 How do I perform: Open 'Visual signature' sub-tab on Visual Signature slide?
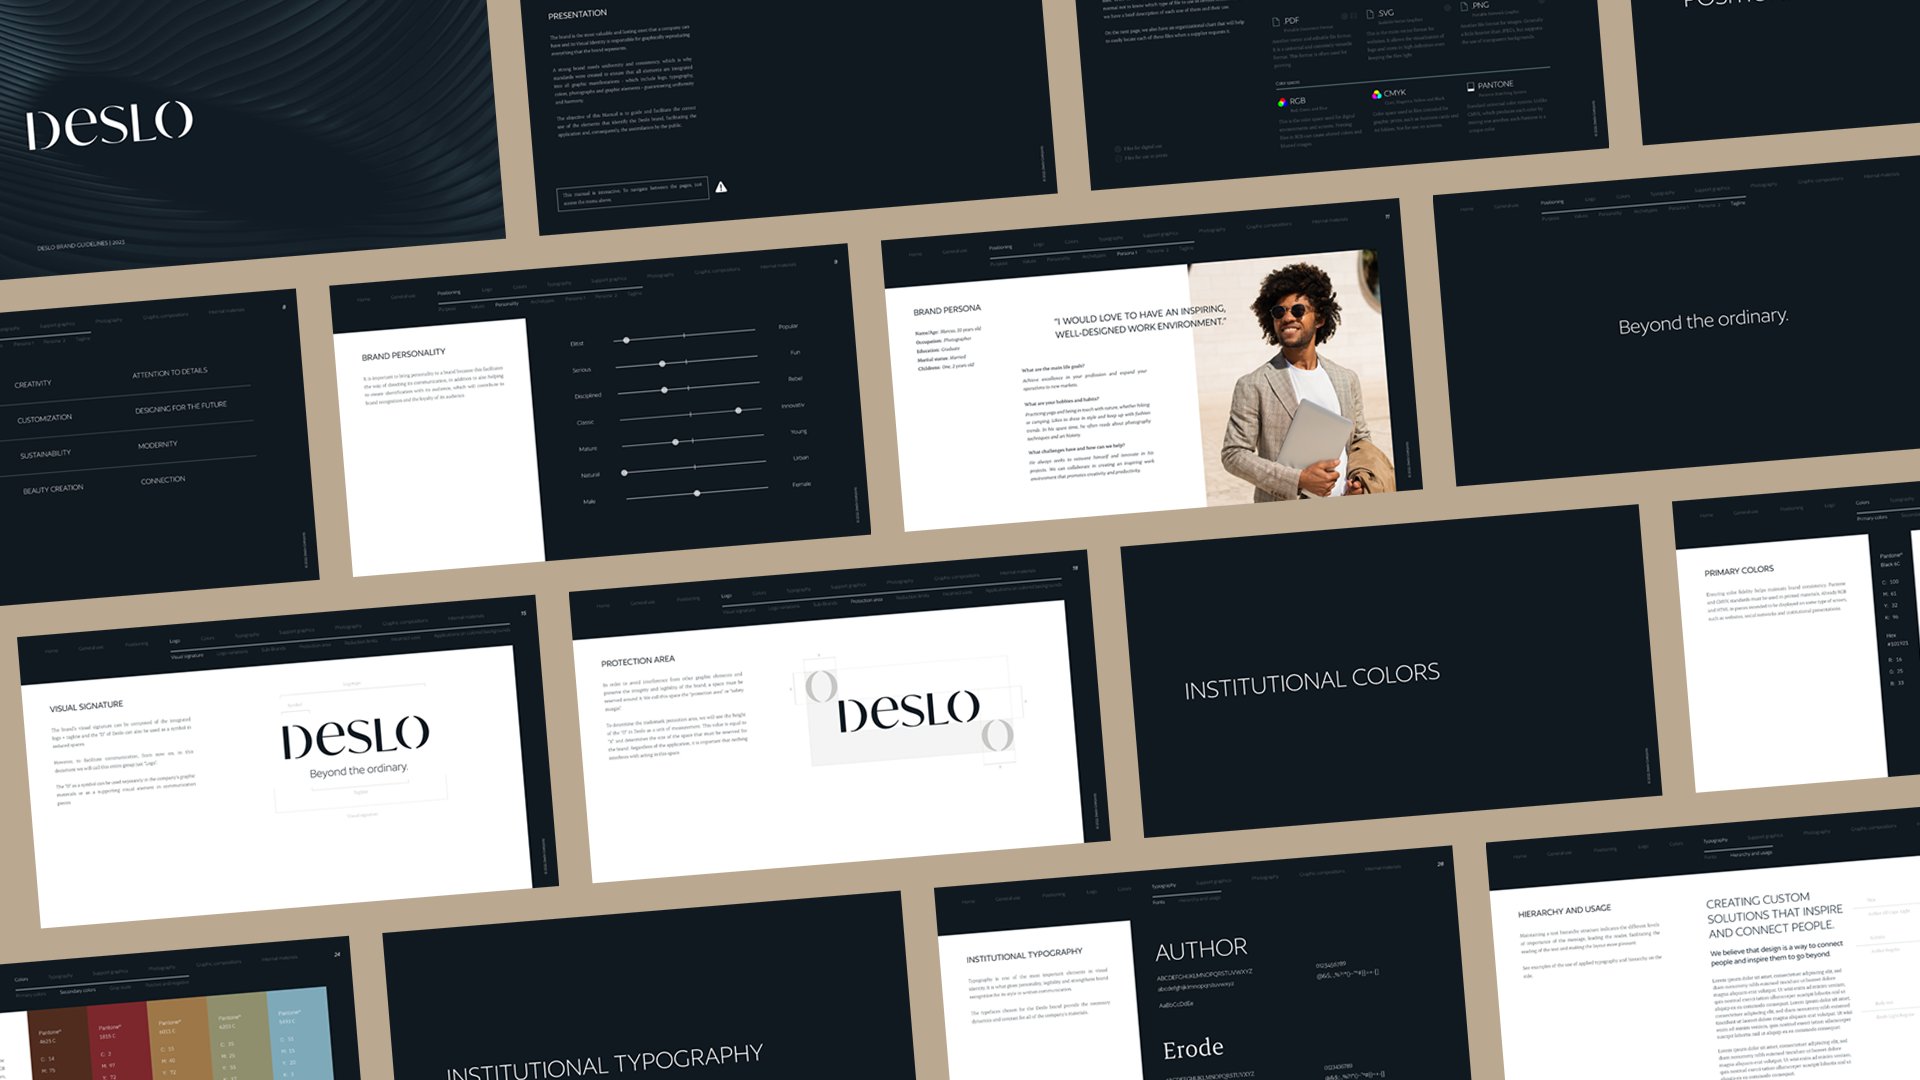(x=187, y=656)
